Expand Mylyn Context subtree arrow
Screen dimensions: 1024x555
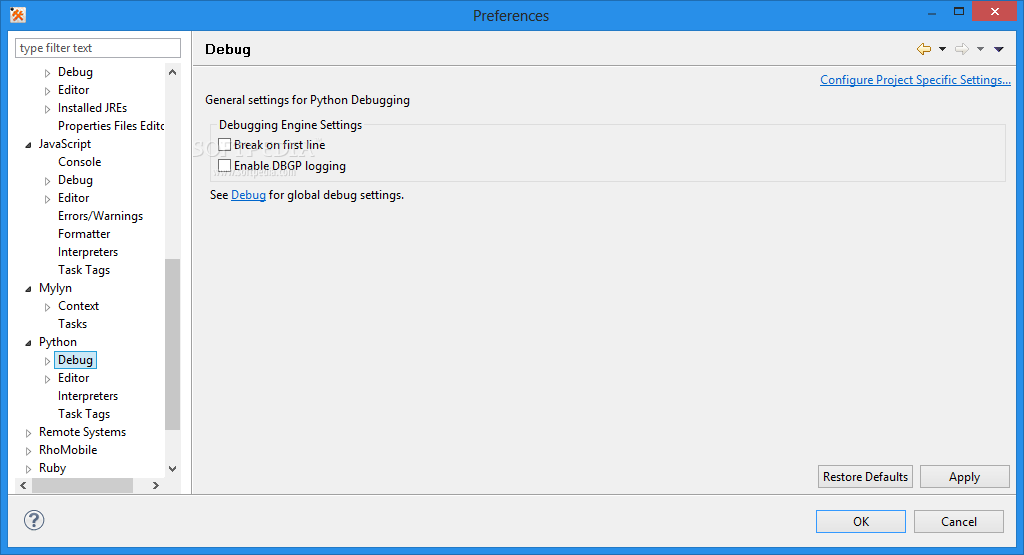(x=47, y=306)
